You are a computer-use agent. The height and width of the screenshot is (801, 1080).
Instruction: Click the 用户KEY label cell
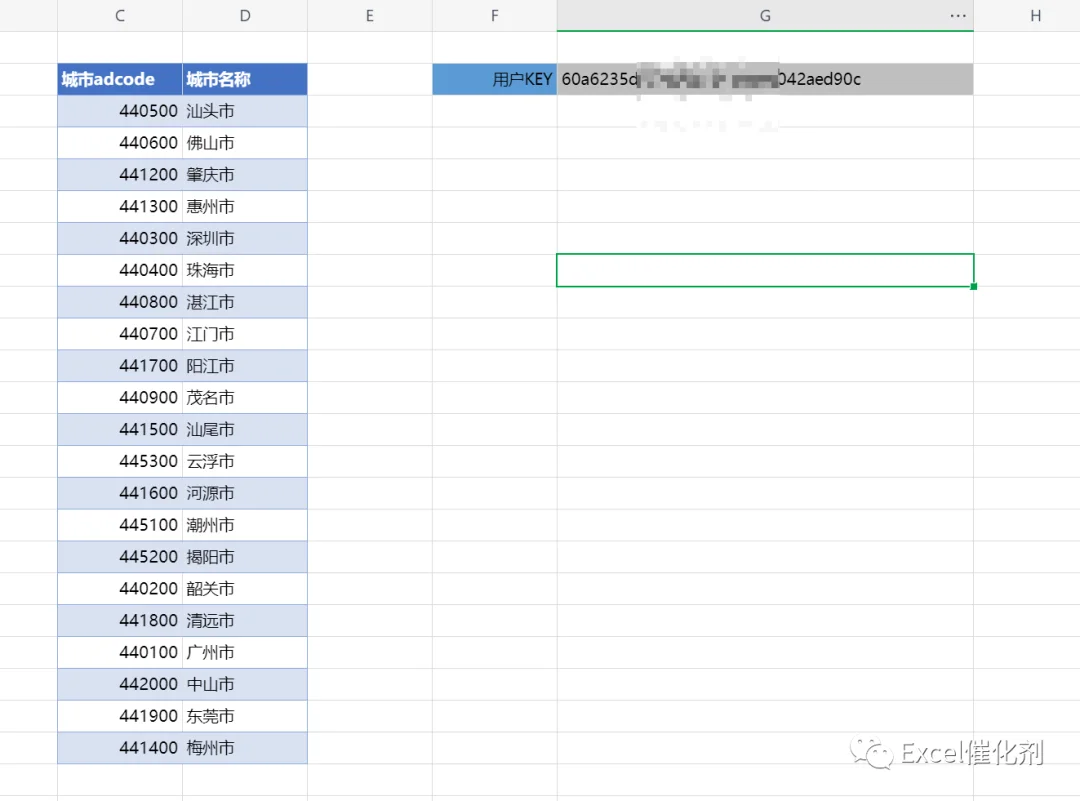coord(495,79)
